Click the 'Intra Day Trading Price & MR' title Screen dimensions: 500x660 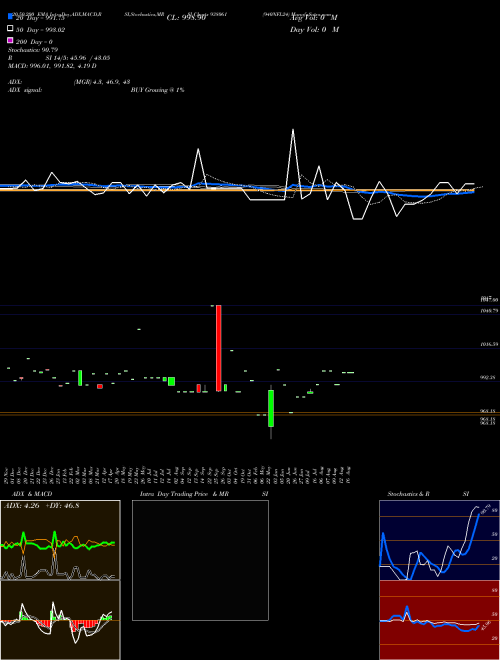tap(184, 494)
